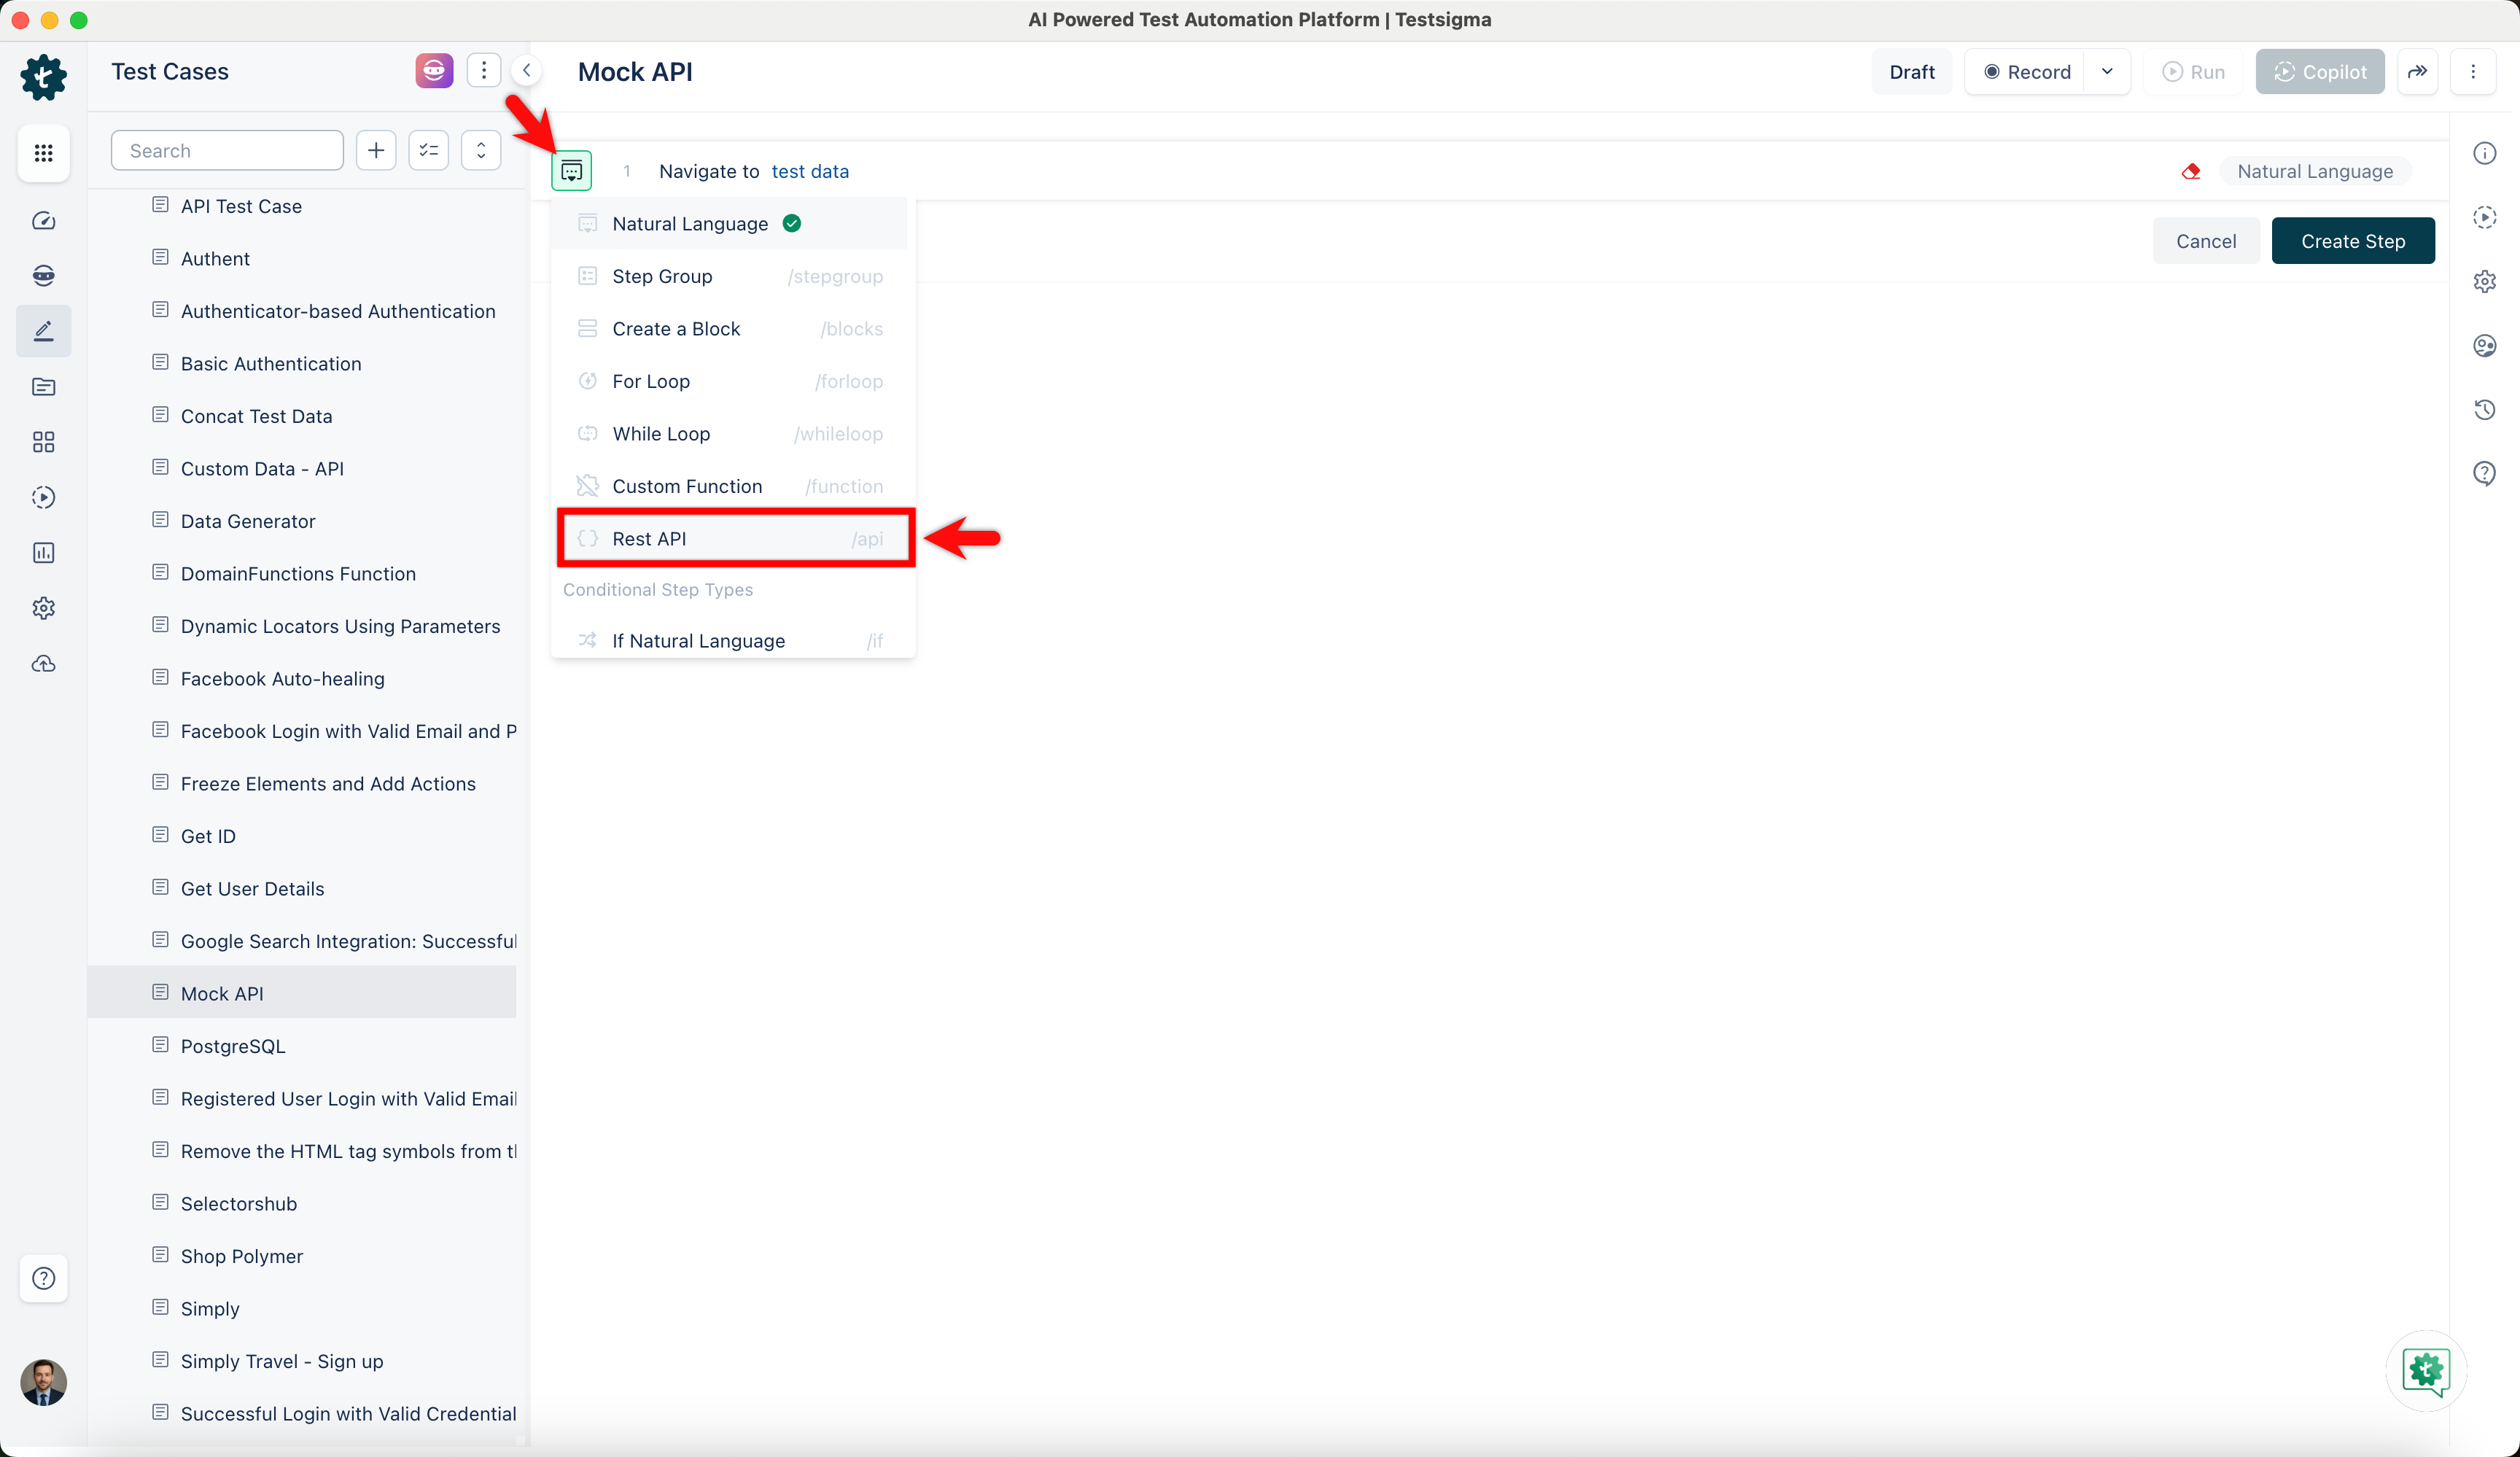Image resolution: width=2520 pixels, height=1457 pixels.
Task: Toggle the bulk select checklist icon
Action: pos(429,151)
